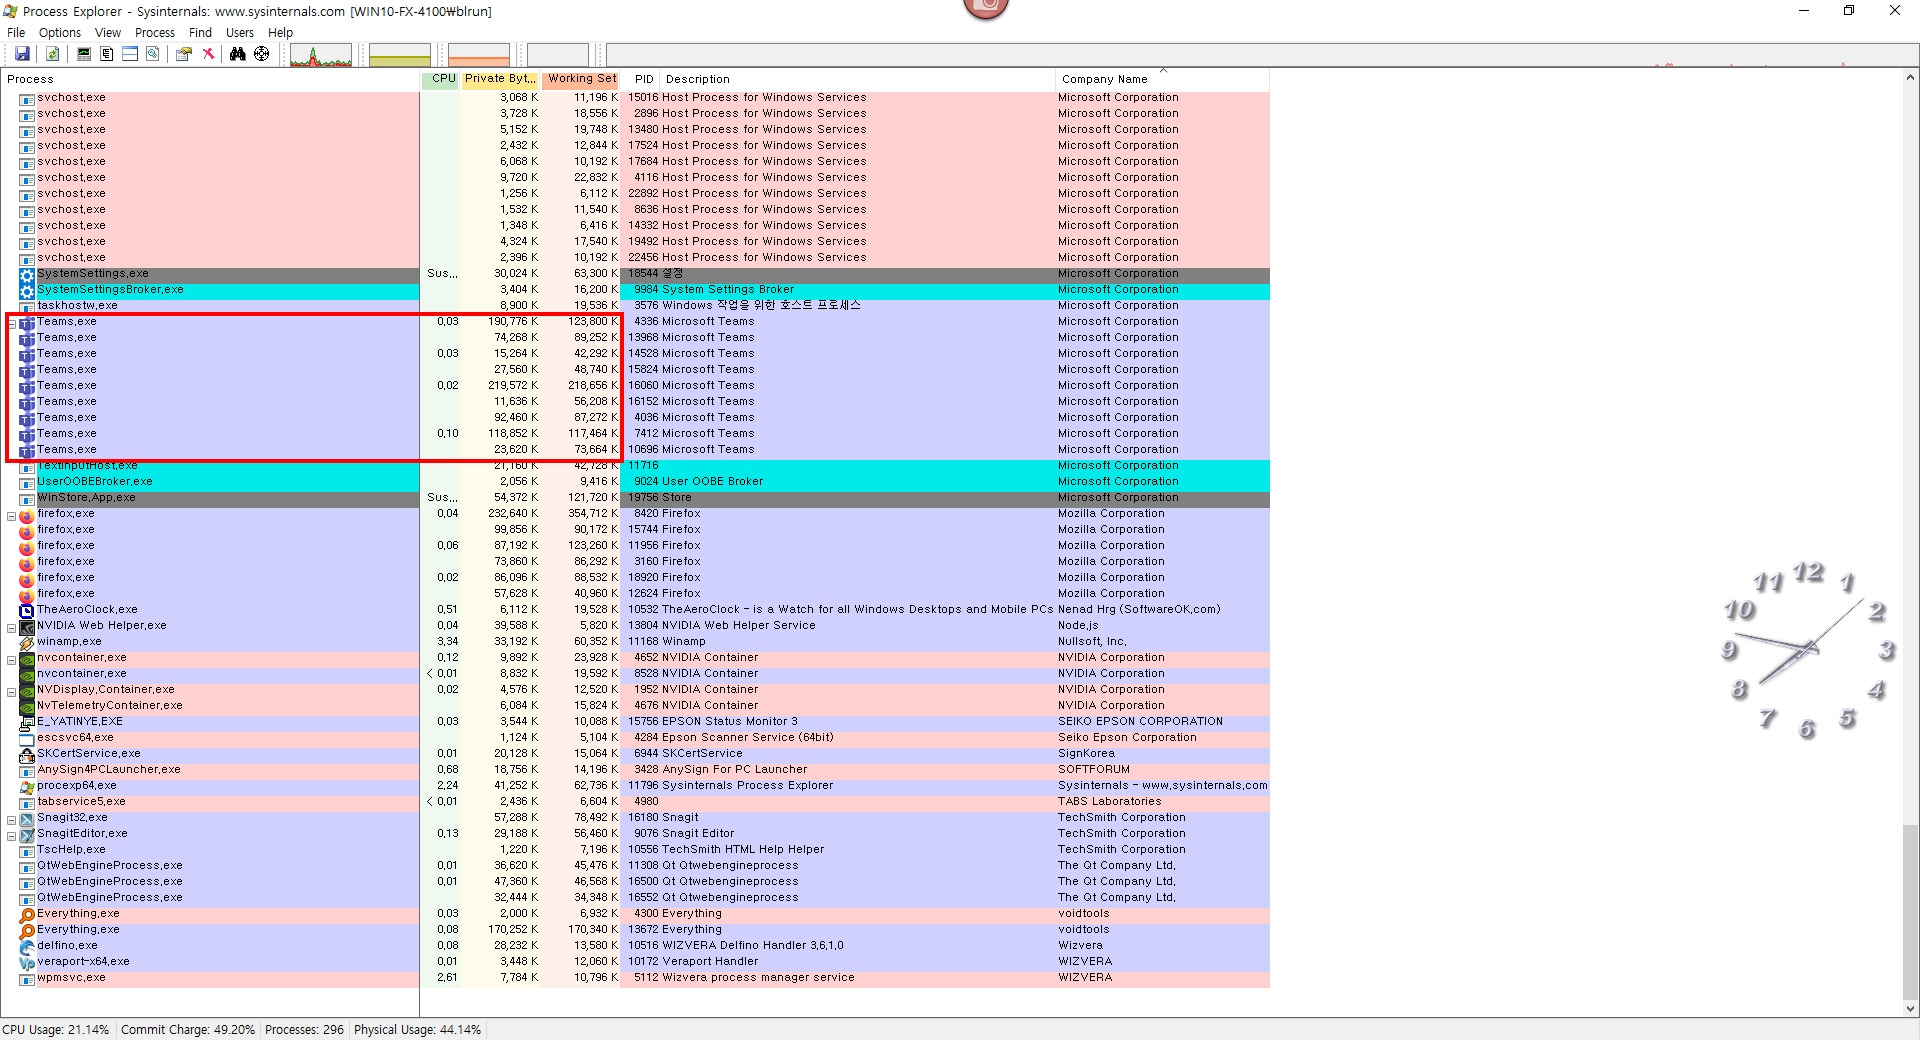Click the Save toolbar icon
This screenshot has height=1040, width=1920.
click(22, 54)
